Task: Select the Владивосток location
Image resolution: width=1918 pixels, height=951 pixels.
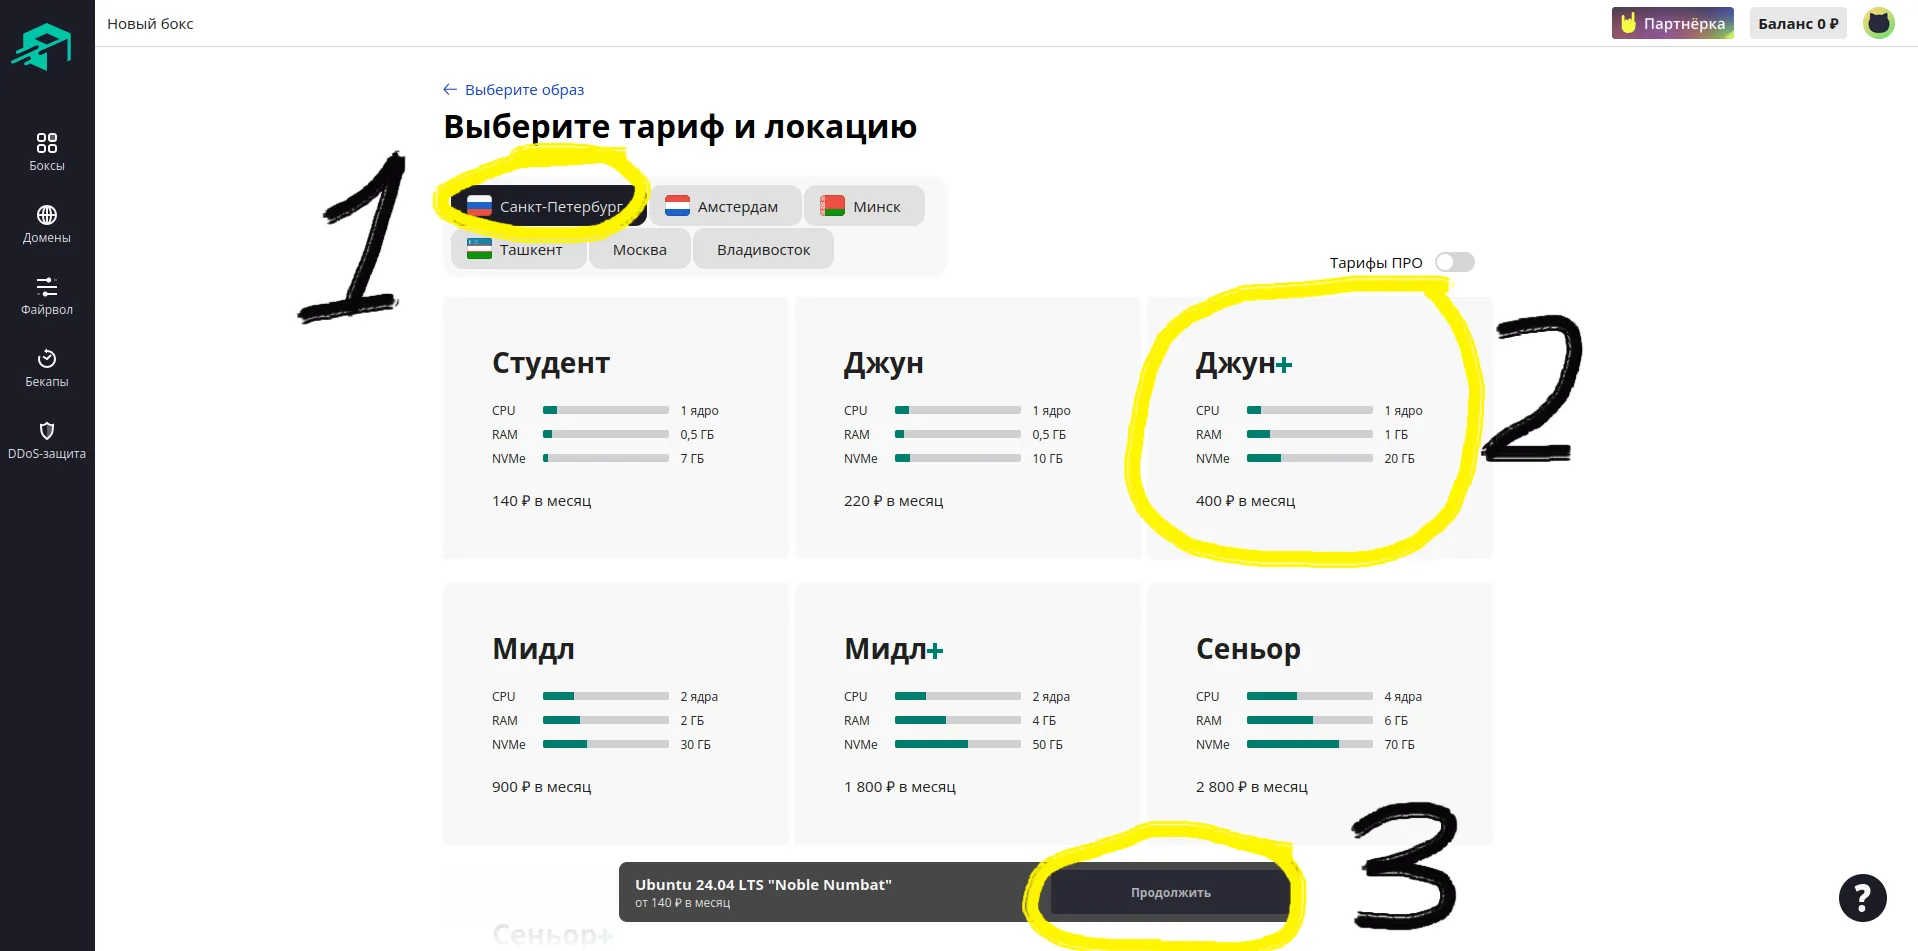Action: (x=763, y=249)
